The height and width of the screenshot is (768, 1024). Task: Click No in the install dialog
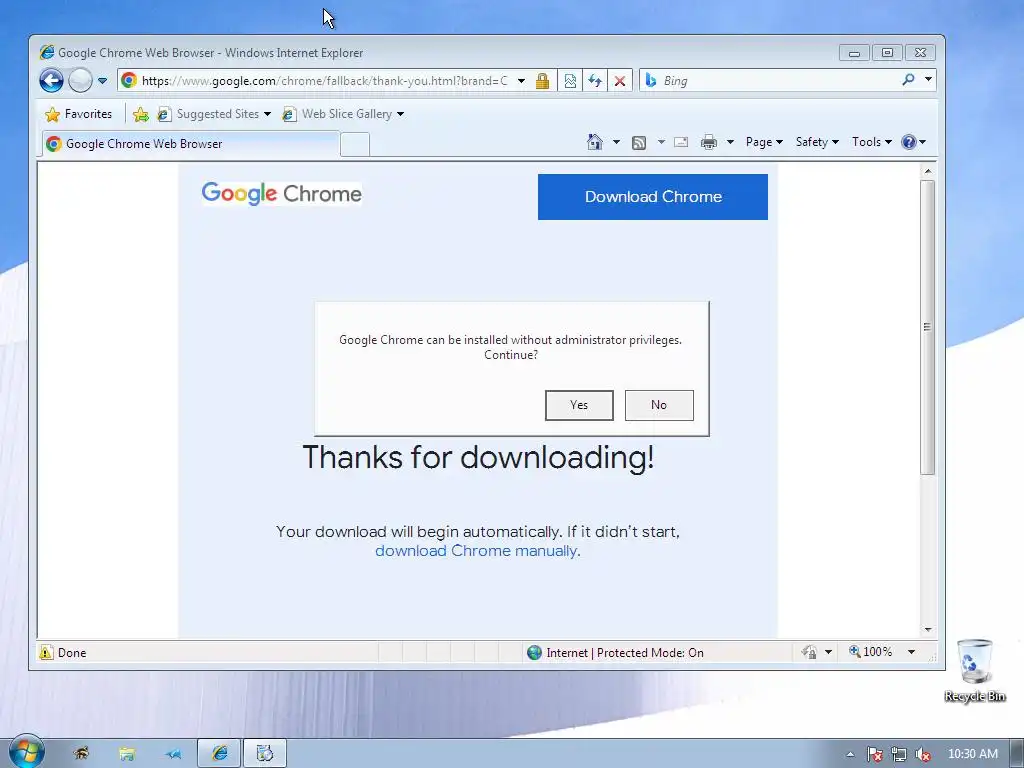659,405
